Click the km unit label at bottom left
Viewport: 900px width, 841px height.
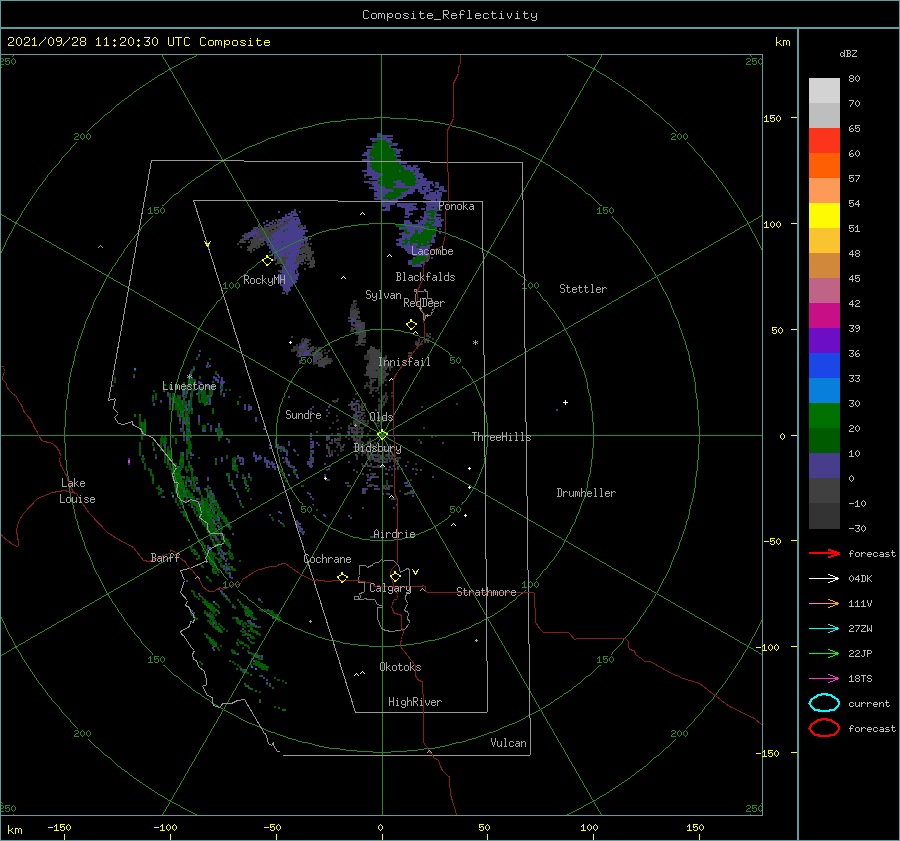coord(14,830)
